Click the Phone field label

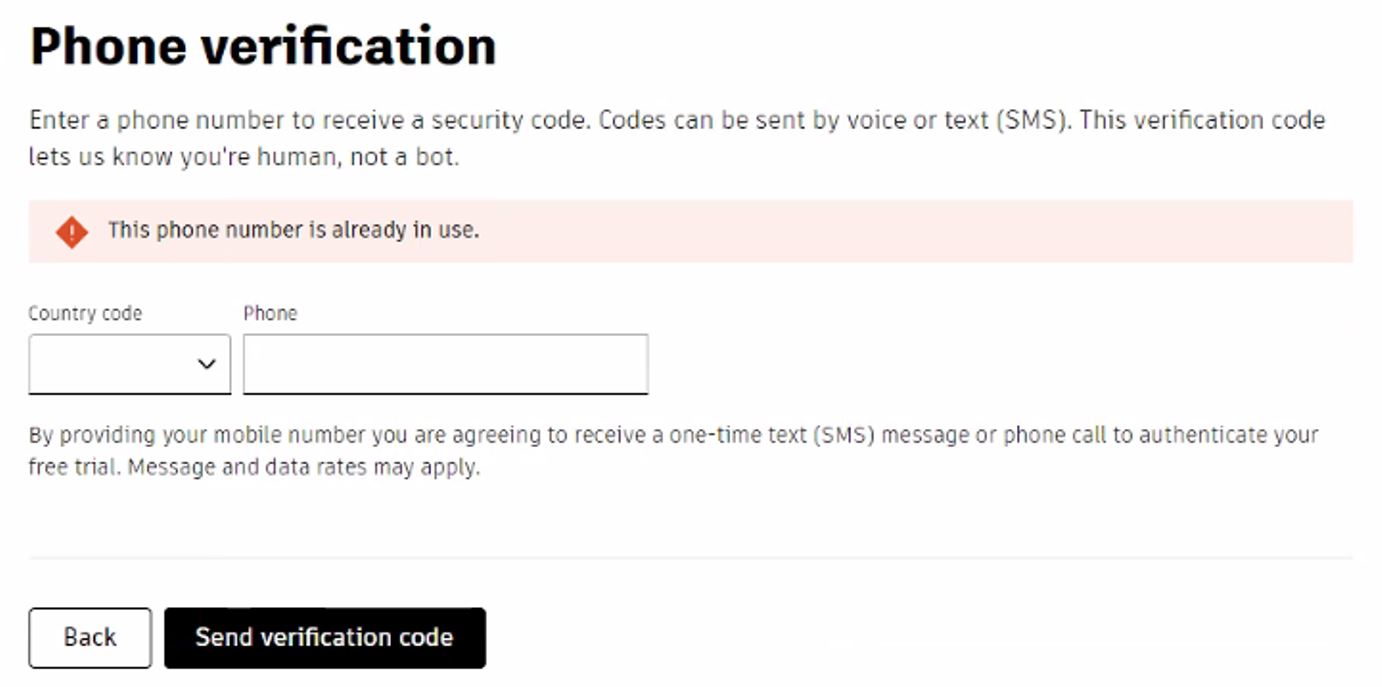[270, 313]
